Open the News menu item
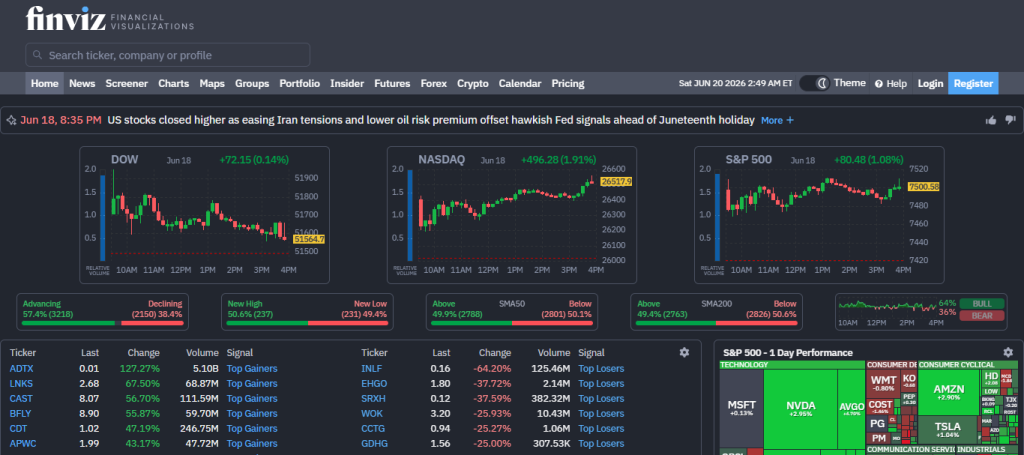 [x=82, y=84]
